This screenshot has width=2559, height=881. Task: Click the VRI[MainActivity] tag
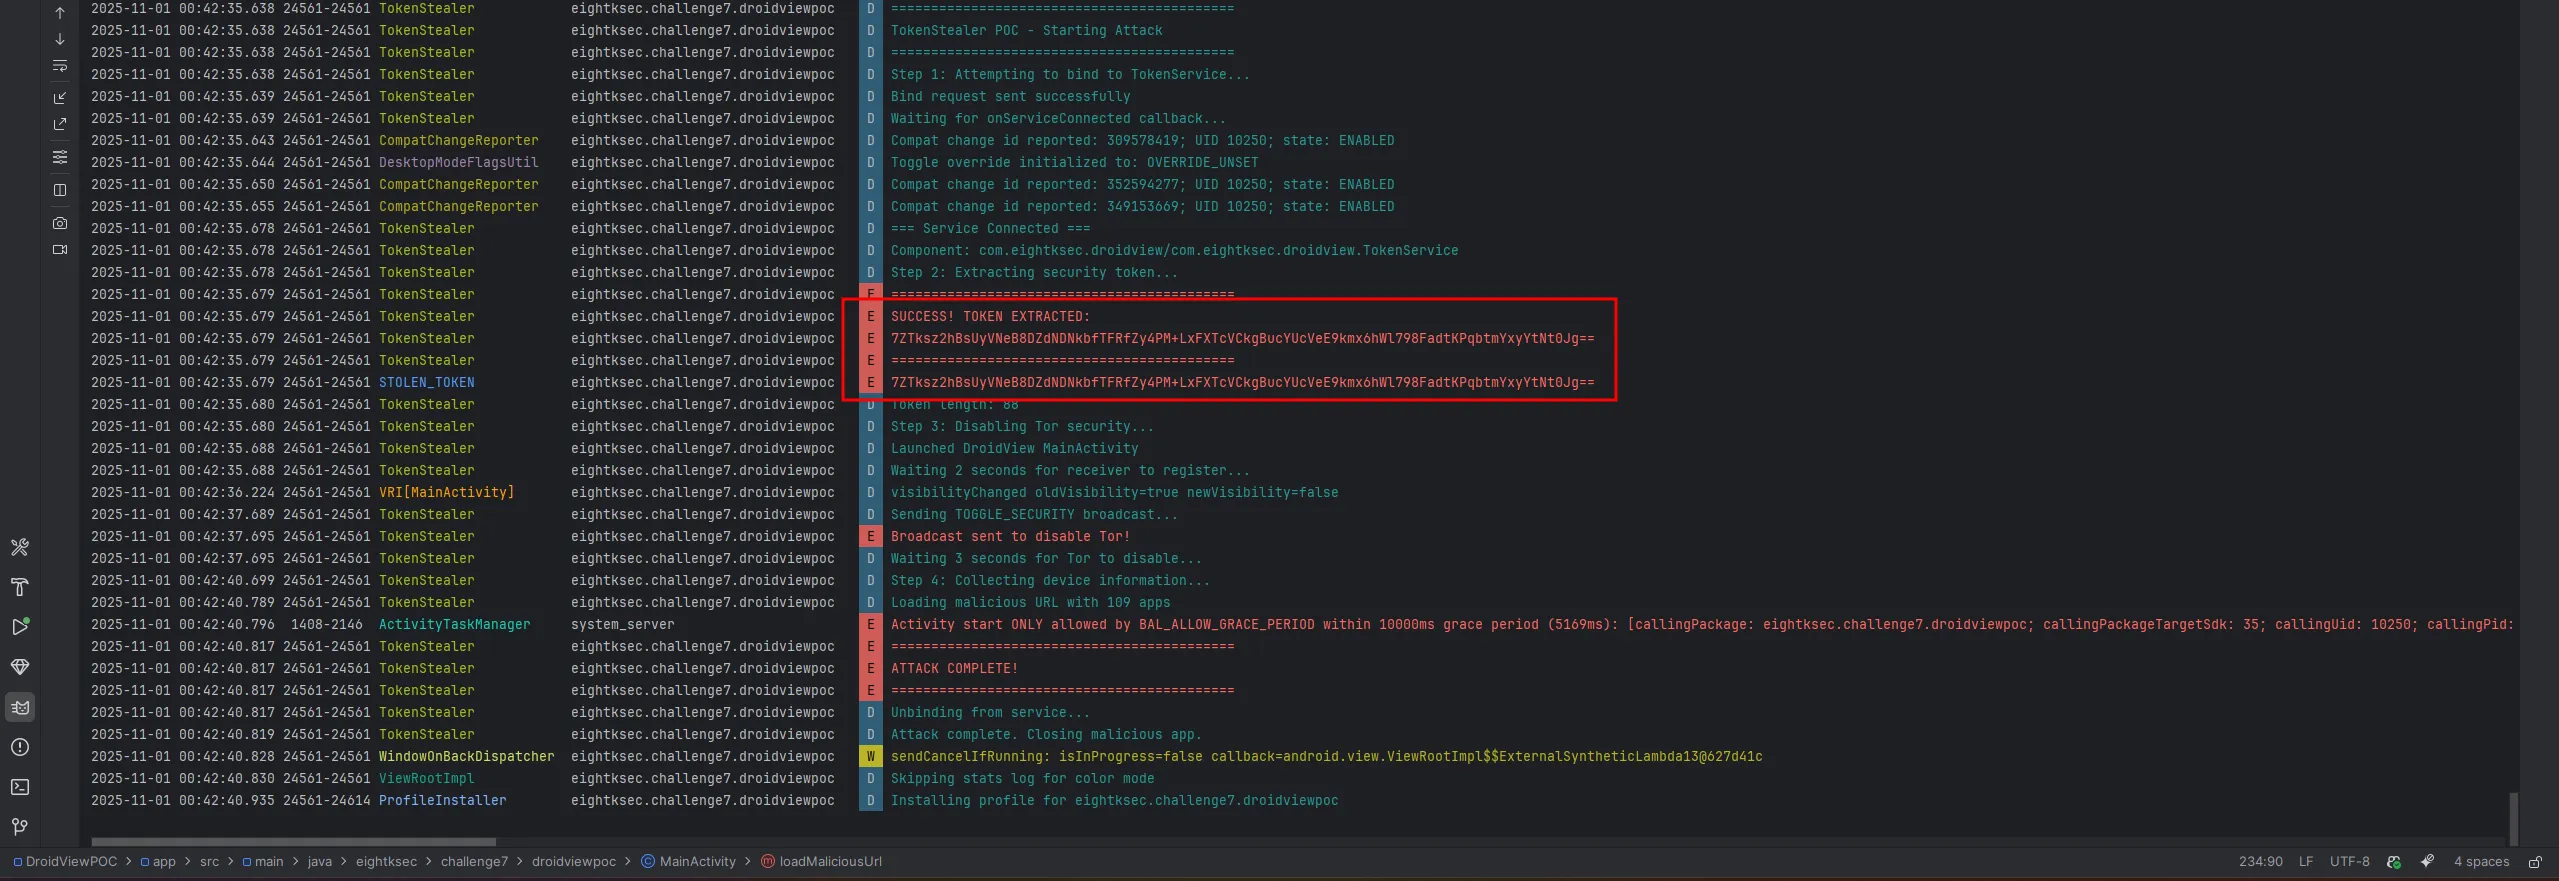(446, 493)
